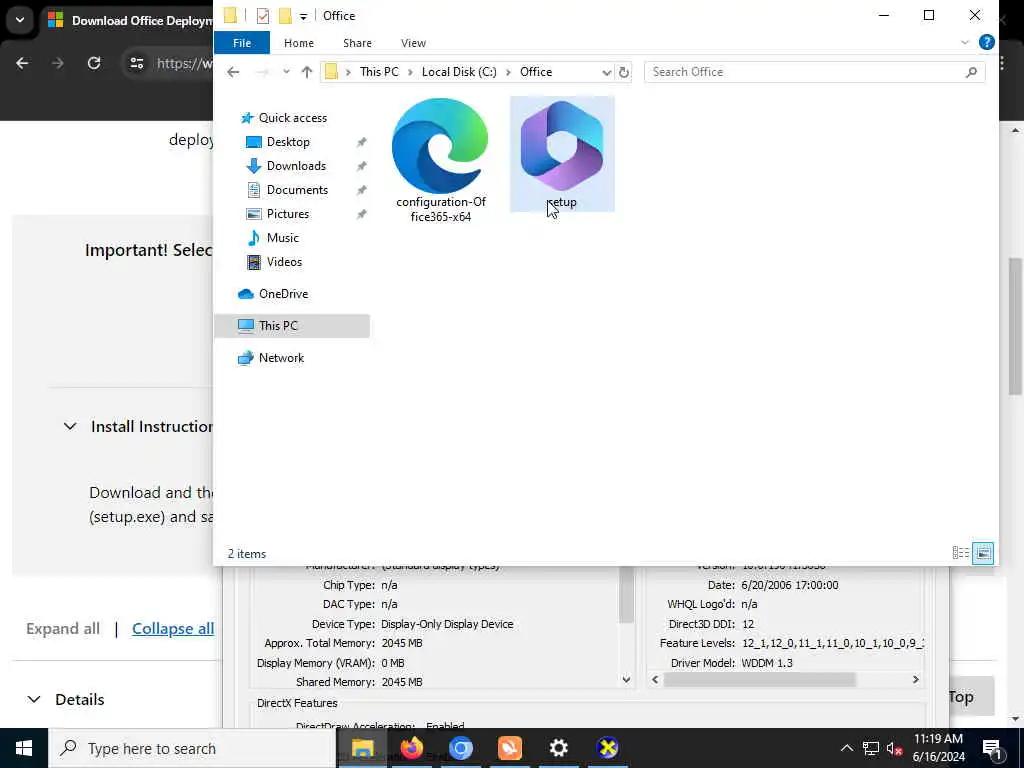Viewport: 1024px width, 768px height.
Task: Open recent locations dropdown in Explorer
Action: [x=286, y=72]
